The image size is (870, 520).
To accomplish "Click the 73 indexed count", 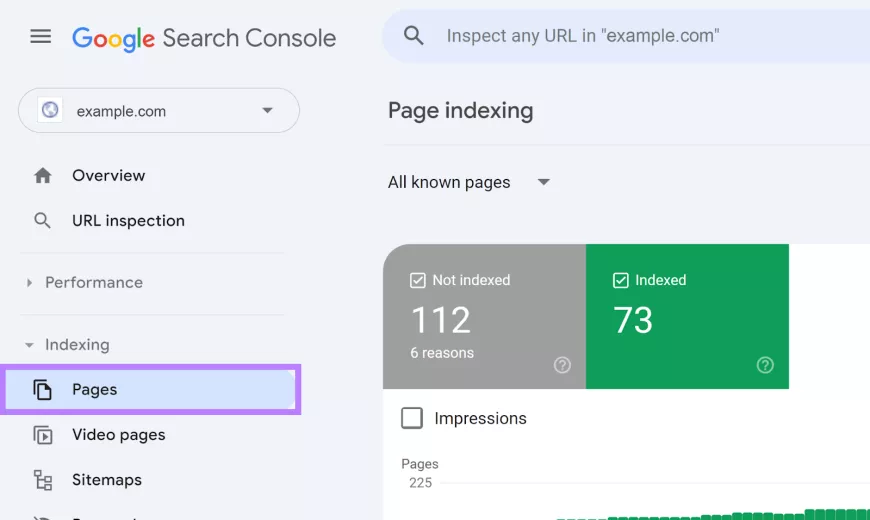I will (633, 320).
